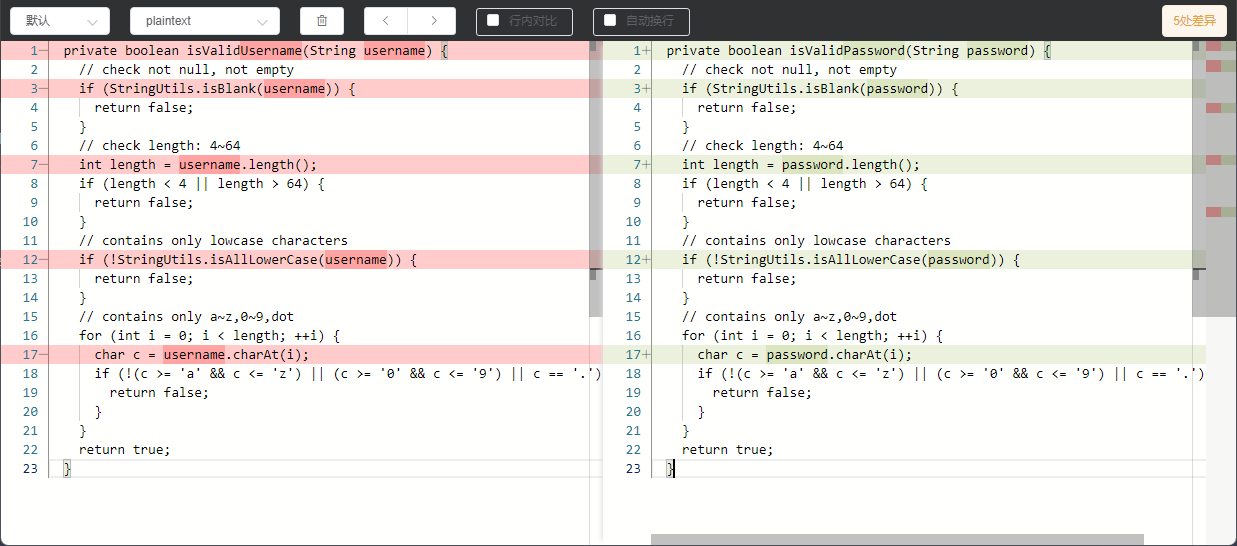The height and width of the screenshot is (546, 1237).
Task: Click the trash can clear icon
Action: [322, 21]
